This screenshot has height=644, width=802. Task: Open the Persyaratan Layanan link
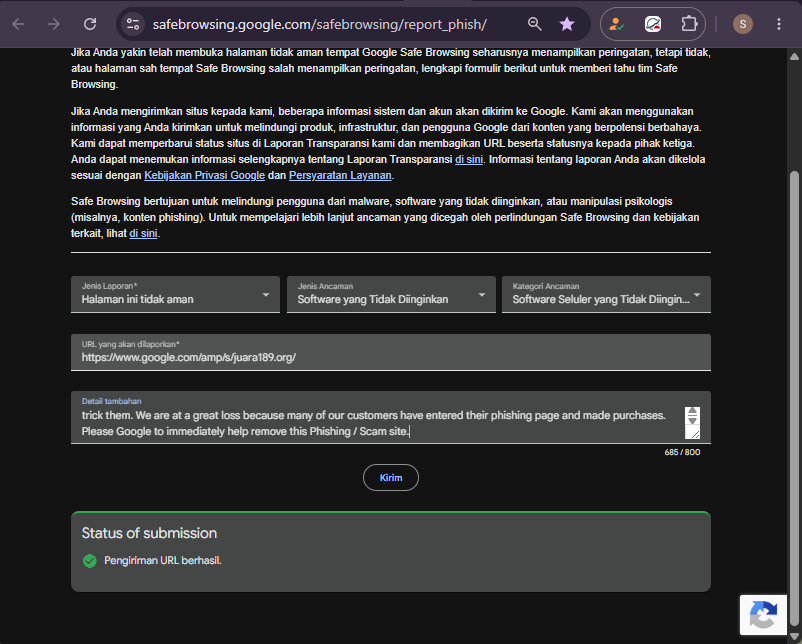[x=340, y=175]
